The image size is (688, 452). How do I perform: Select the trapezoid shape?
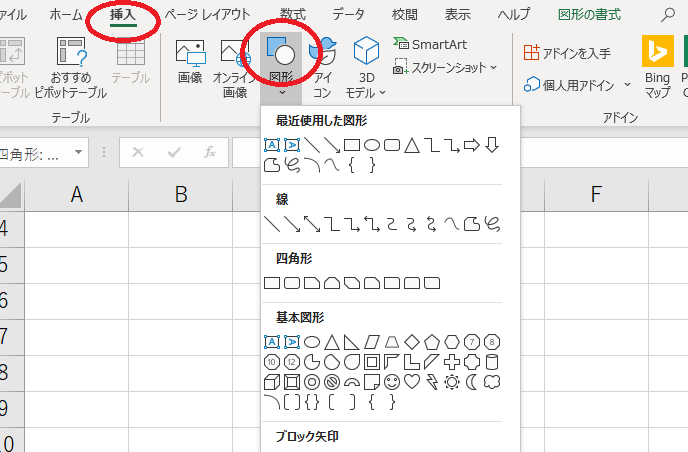[392, 342]
